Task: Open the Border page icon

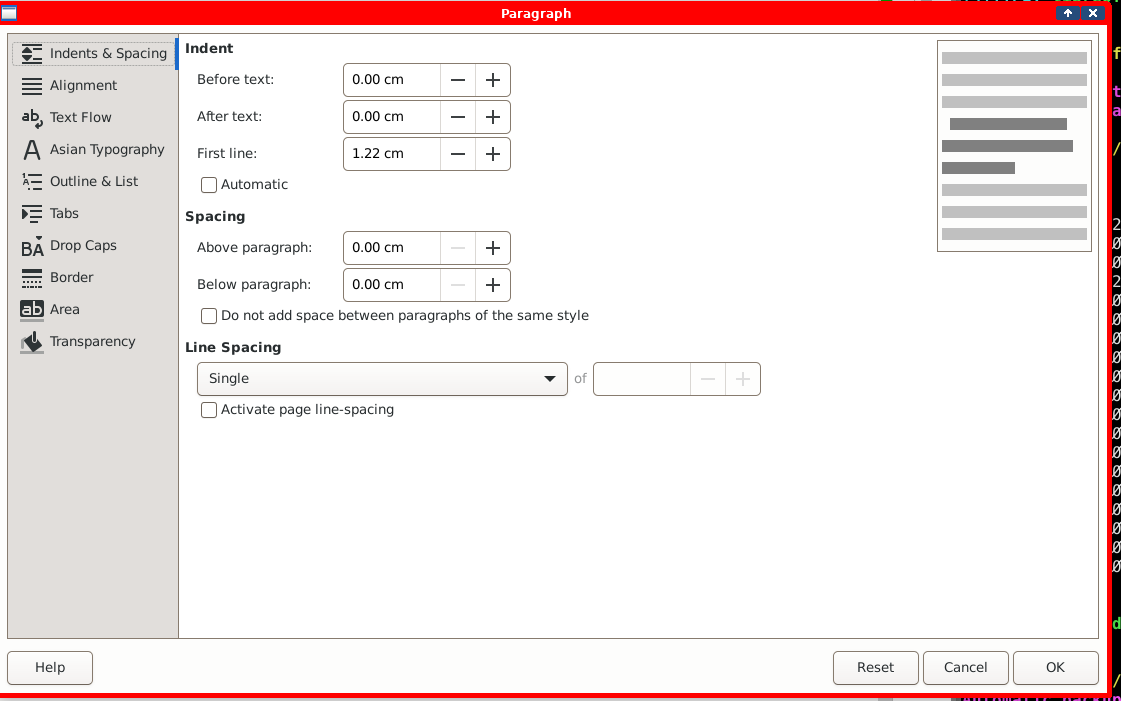Action: 32,278
